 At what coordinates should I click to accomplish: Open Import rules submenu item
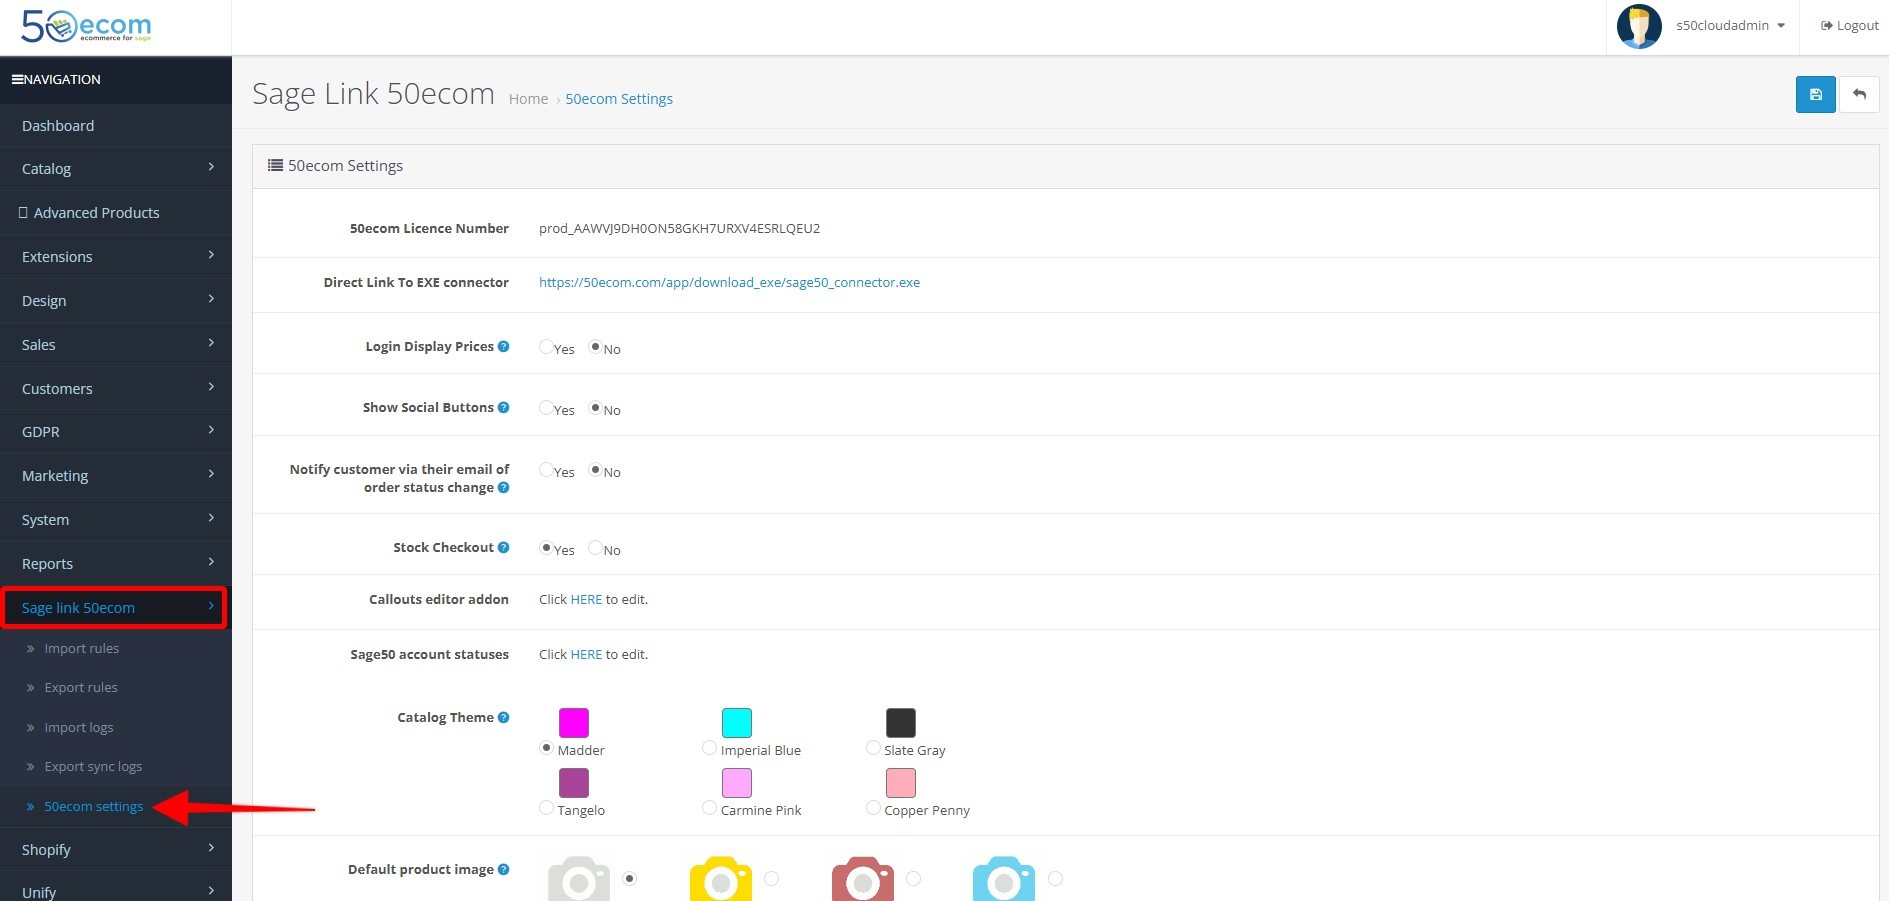tap(82, 649)
